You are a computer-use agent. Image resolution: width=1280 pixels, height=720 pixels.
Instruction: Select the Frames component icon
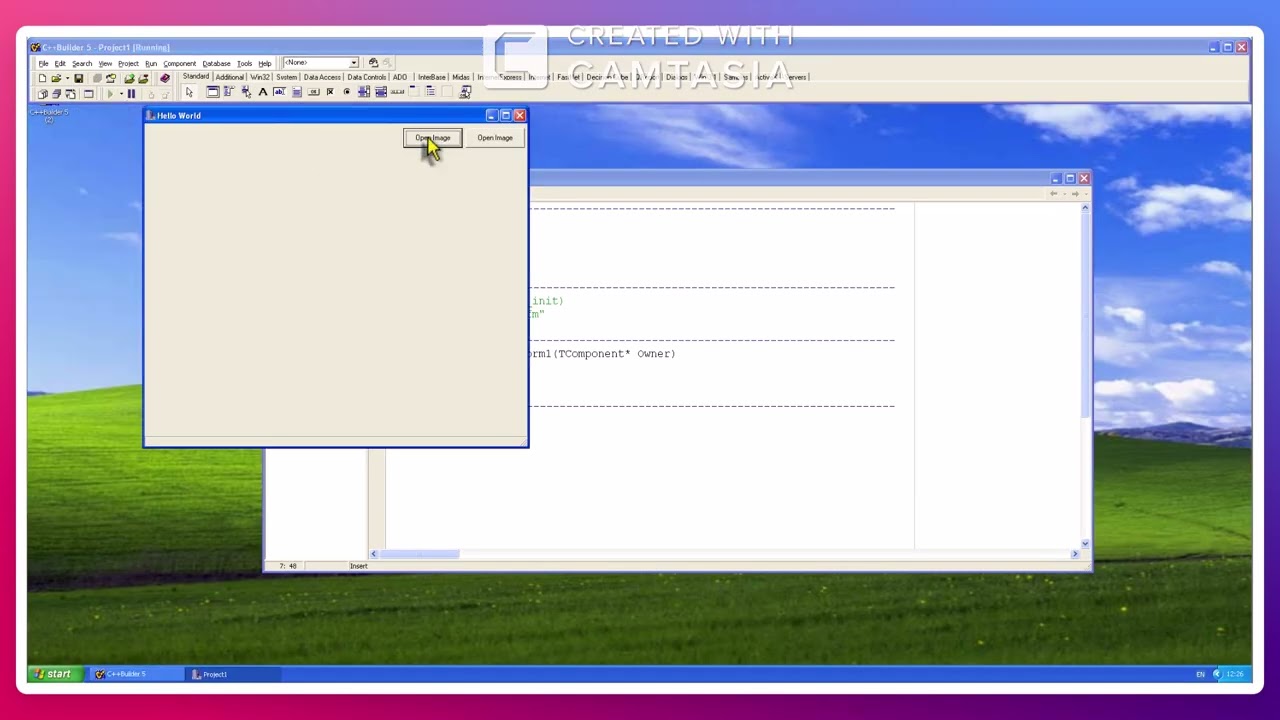pos(213,92)
